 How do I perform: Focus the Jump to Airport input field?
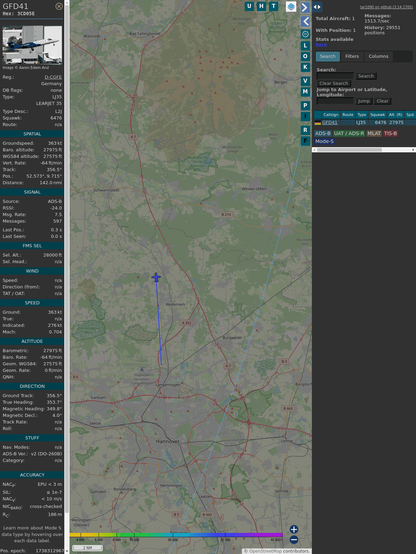335,101
